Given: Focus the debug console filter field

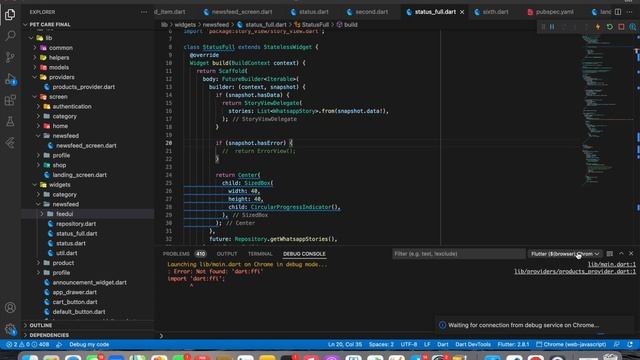Looking at the screenshot, I should click(x=459, y=254).
